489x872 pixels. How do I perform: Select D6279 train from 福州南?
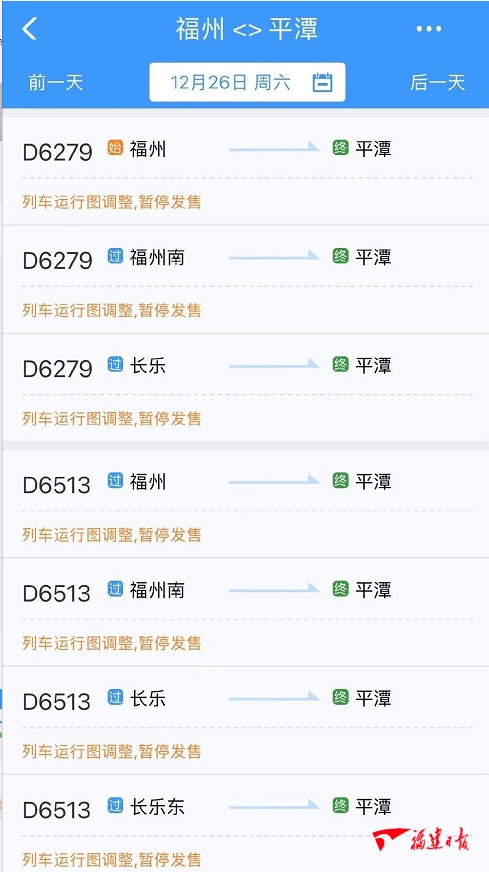245,280
